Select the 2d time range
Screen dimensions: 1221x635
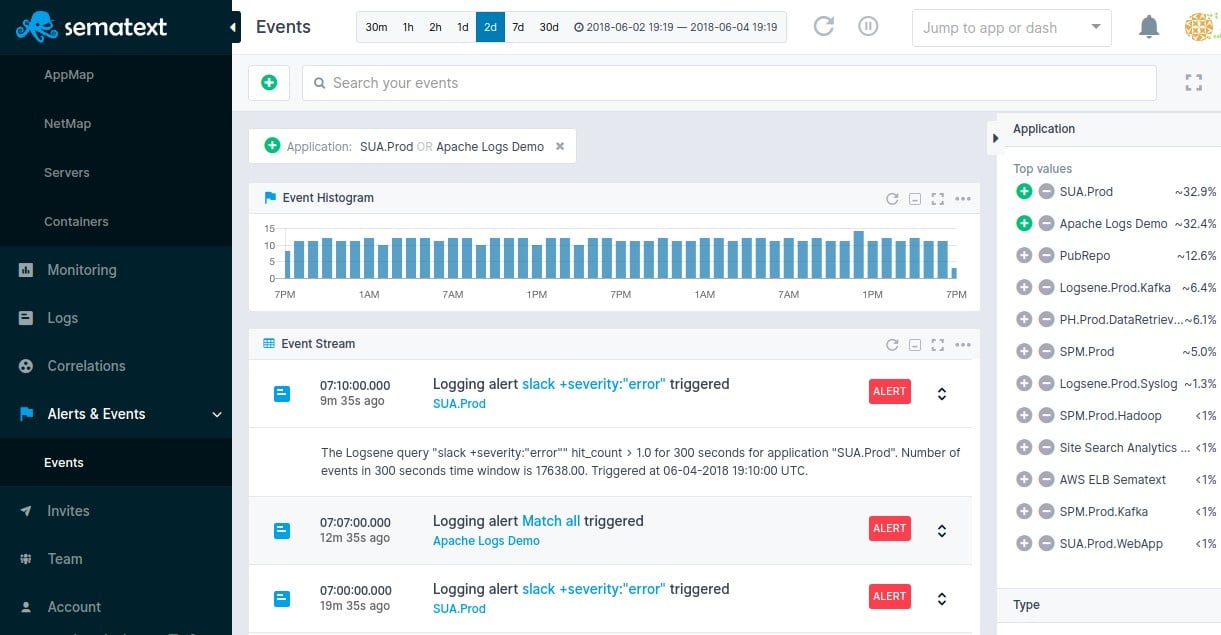[490, 27]
